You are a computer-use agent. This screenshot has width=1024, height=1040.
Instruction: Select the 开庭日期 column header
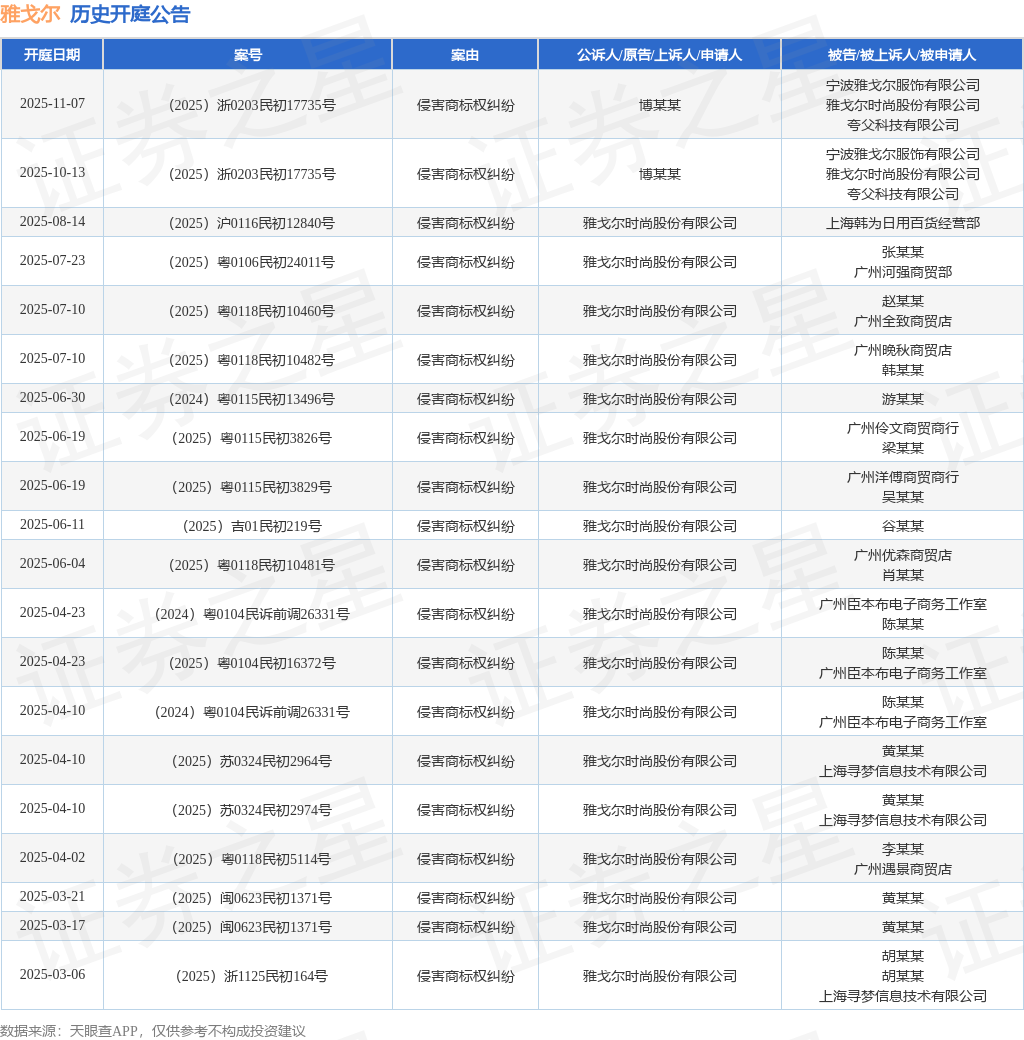pos(52,55)
